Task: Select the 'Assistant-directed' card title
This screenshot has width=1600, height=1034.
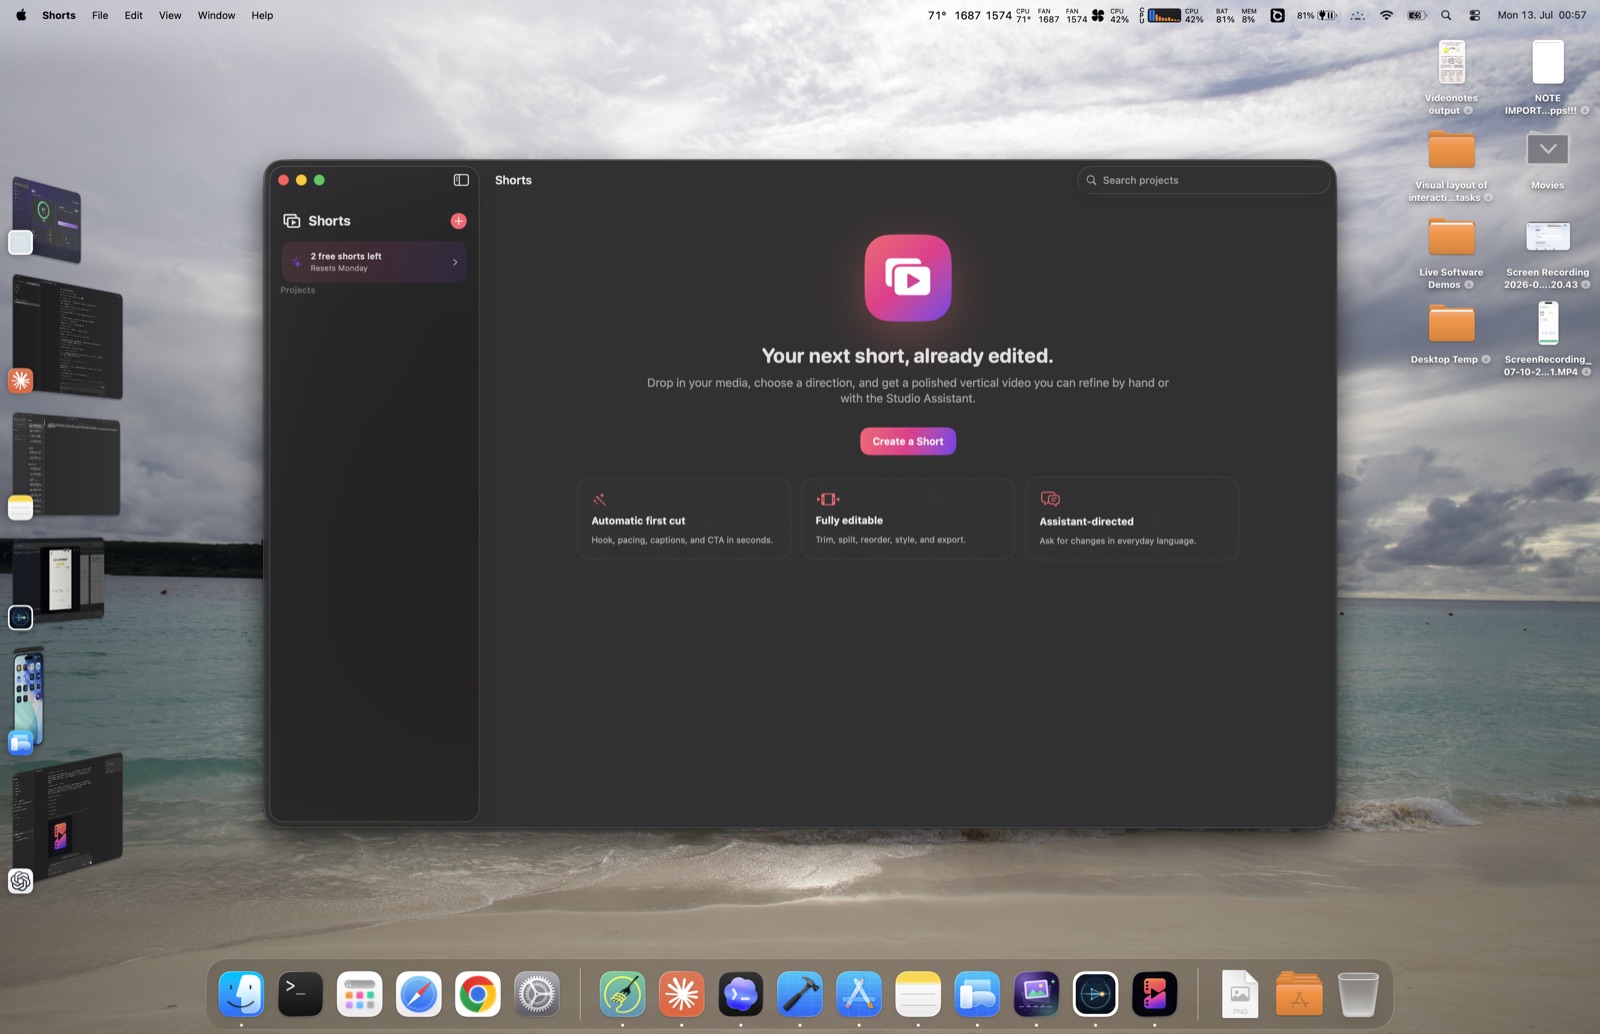Action: coord(1086,521)
